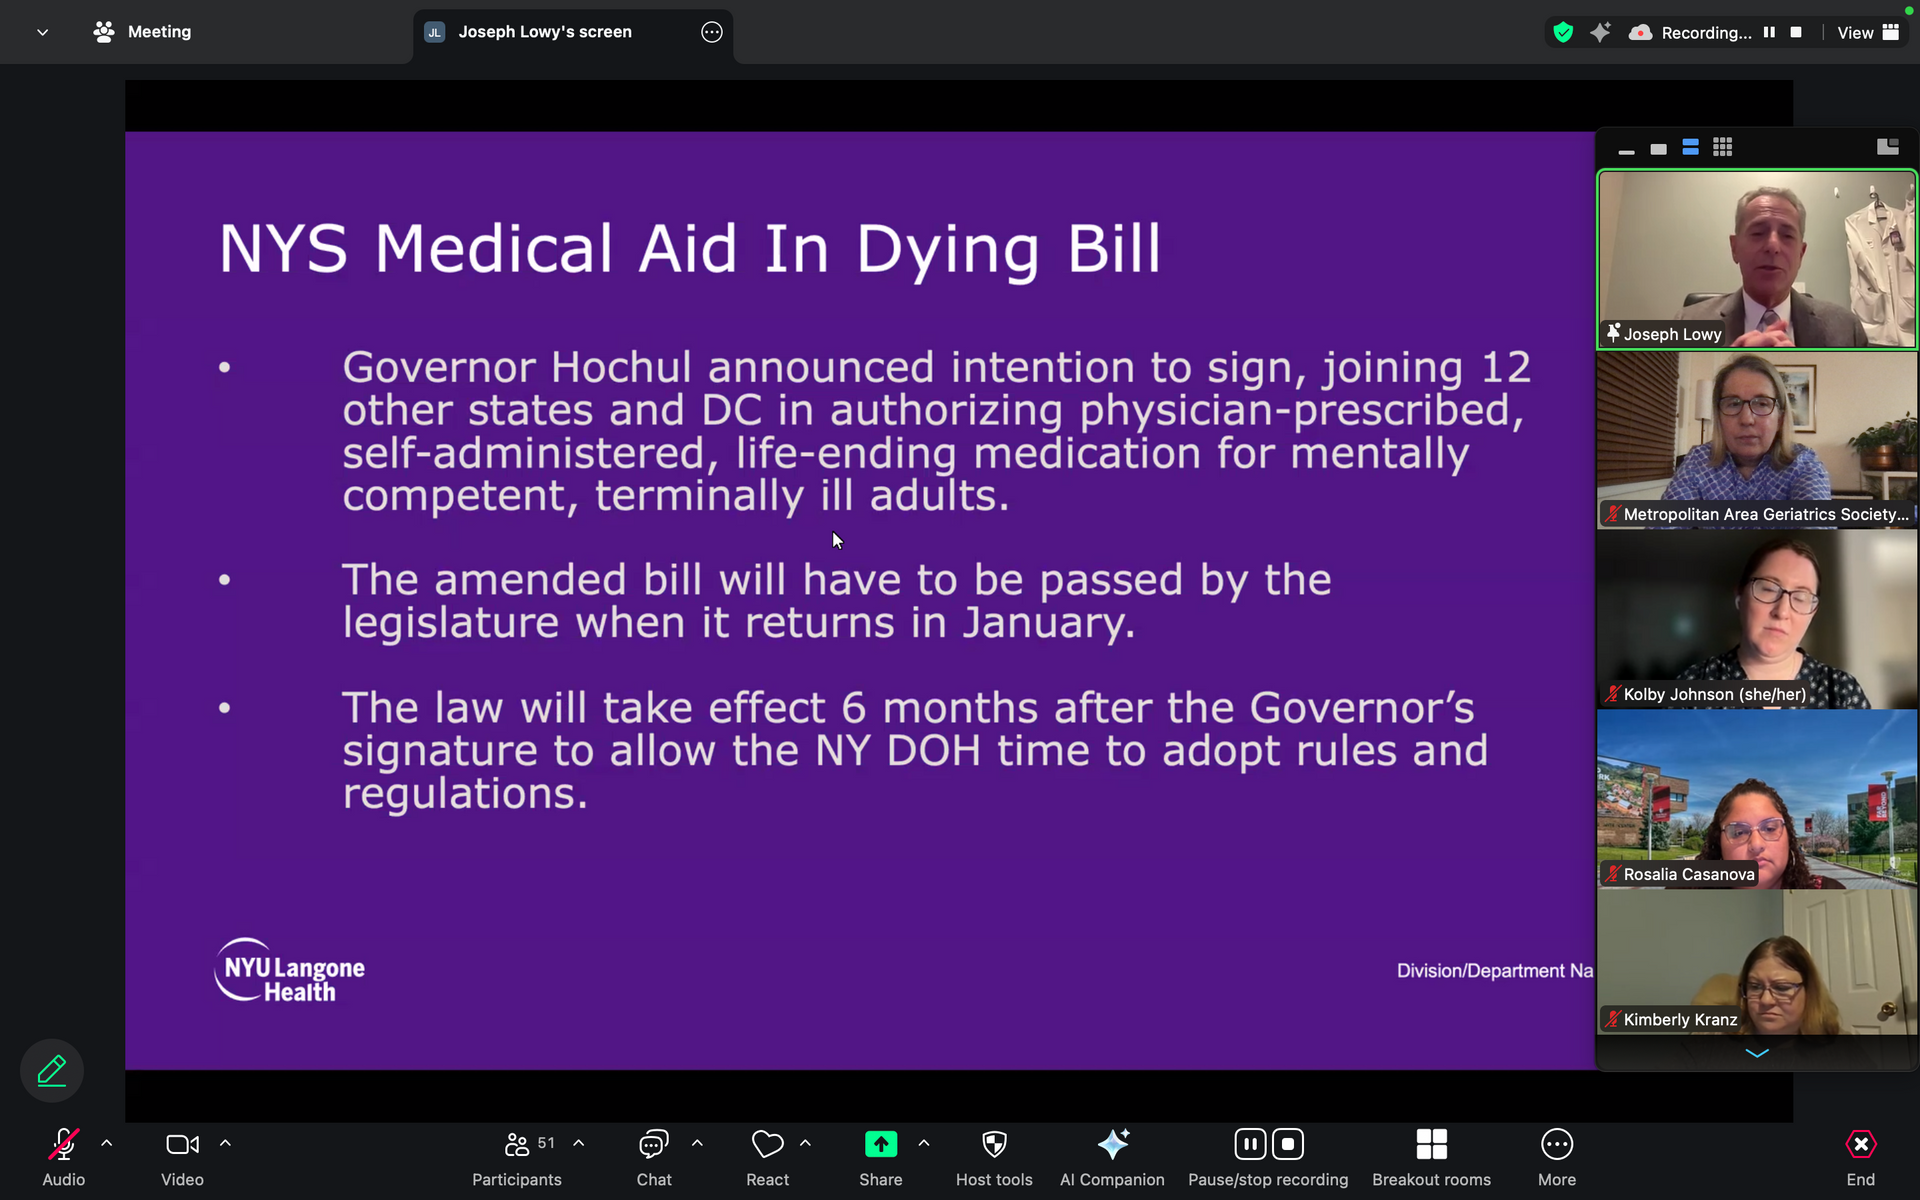This screenshot has width=1920, height=1200.
Task: Open Host tools shield menu
Action: 993,1157
